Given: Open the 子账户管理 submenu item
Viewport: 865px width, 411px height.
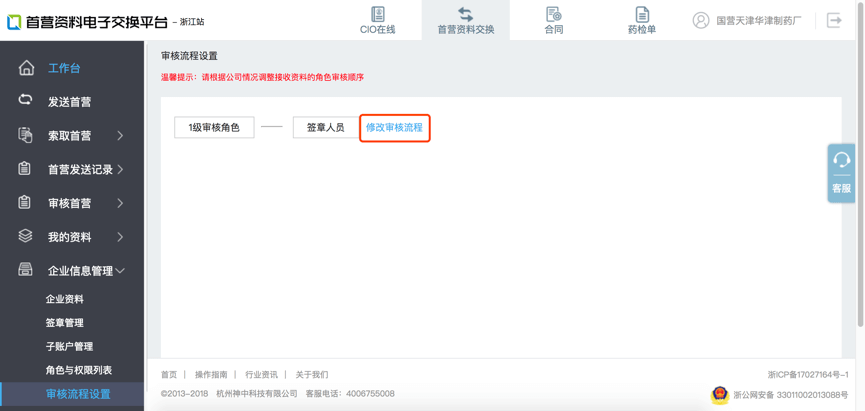Looking at the screenshot, I should [x=70, y=346].
